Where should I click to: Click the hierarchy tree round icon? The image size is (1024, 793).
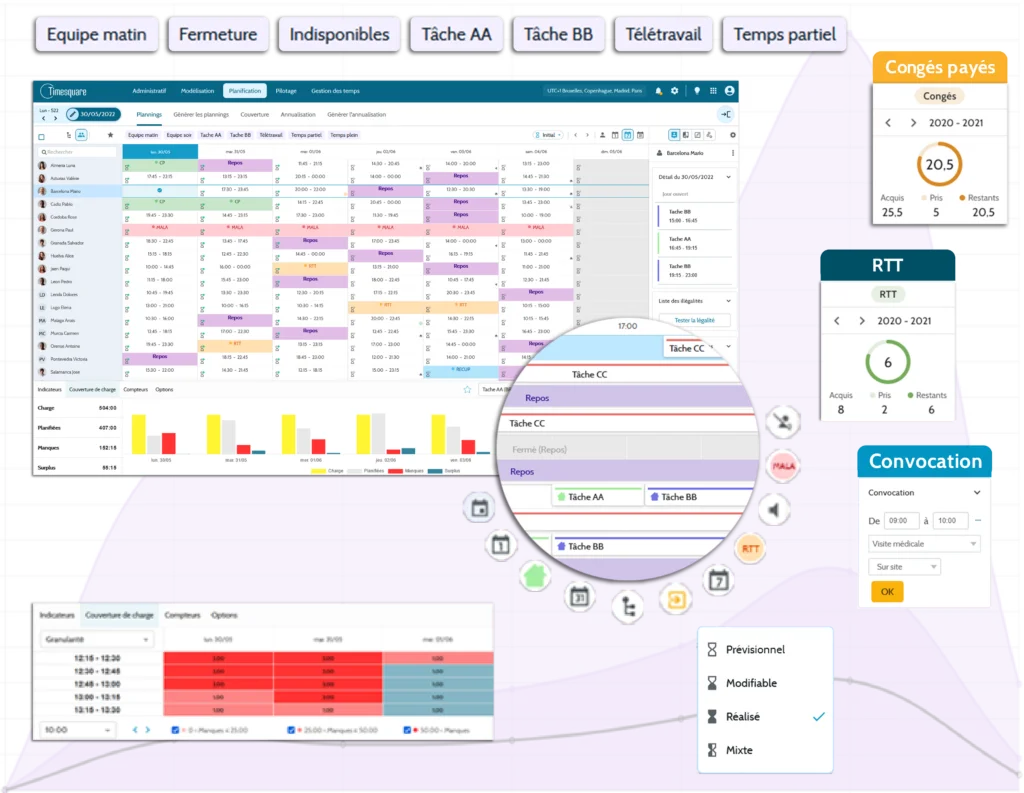[627, 606]
